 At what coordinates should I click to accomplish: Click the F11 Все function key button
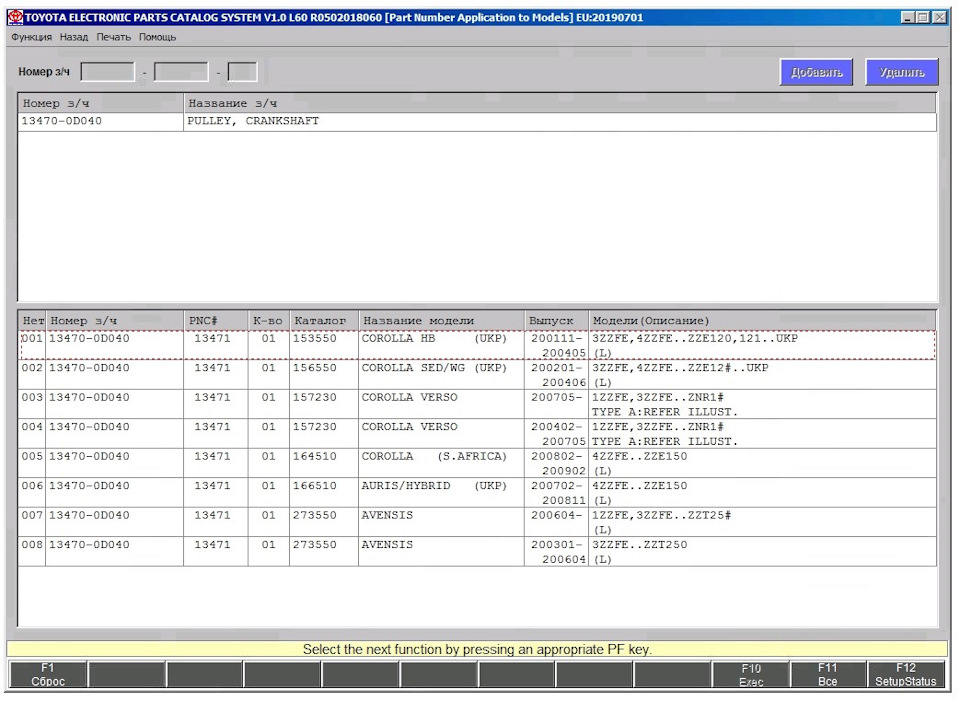pos(828,674)
